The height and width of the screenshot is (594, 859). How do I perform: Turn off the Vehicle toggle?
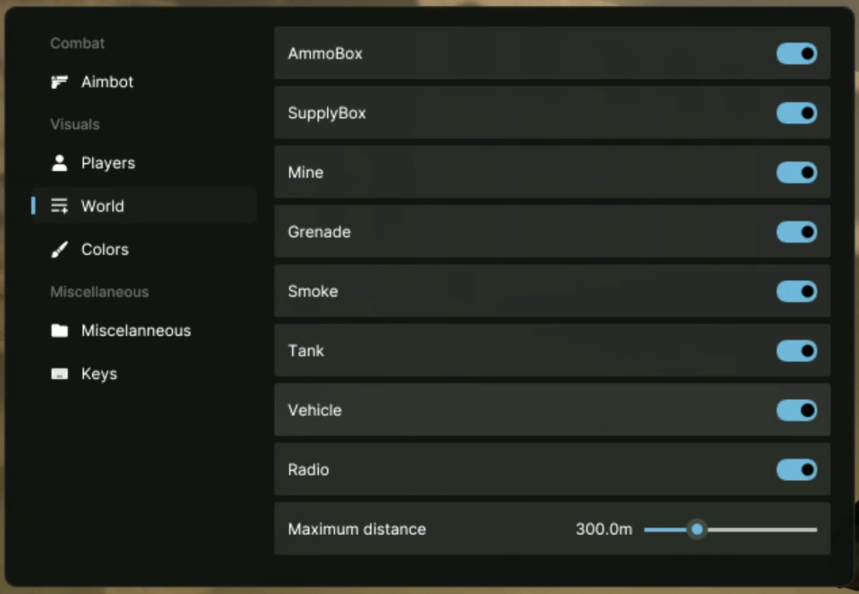tap(796, 411)
